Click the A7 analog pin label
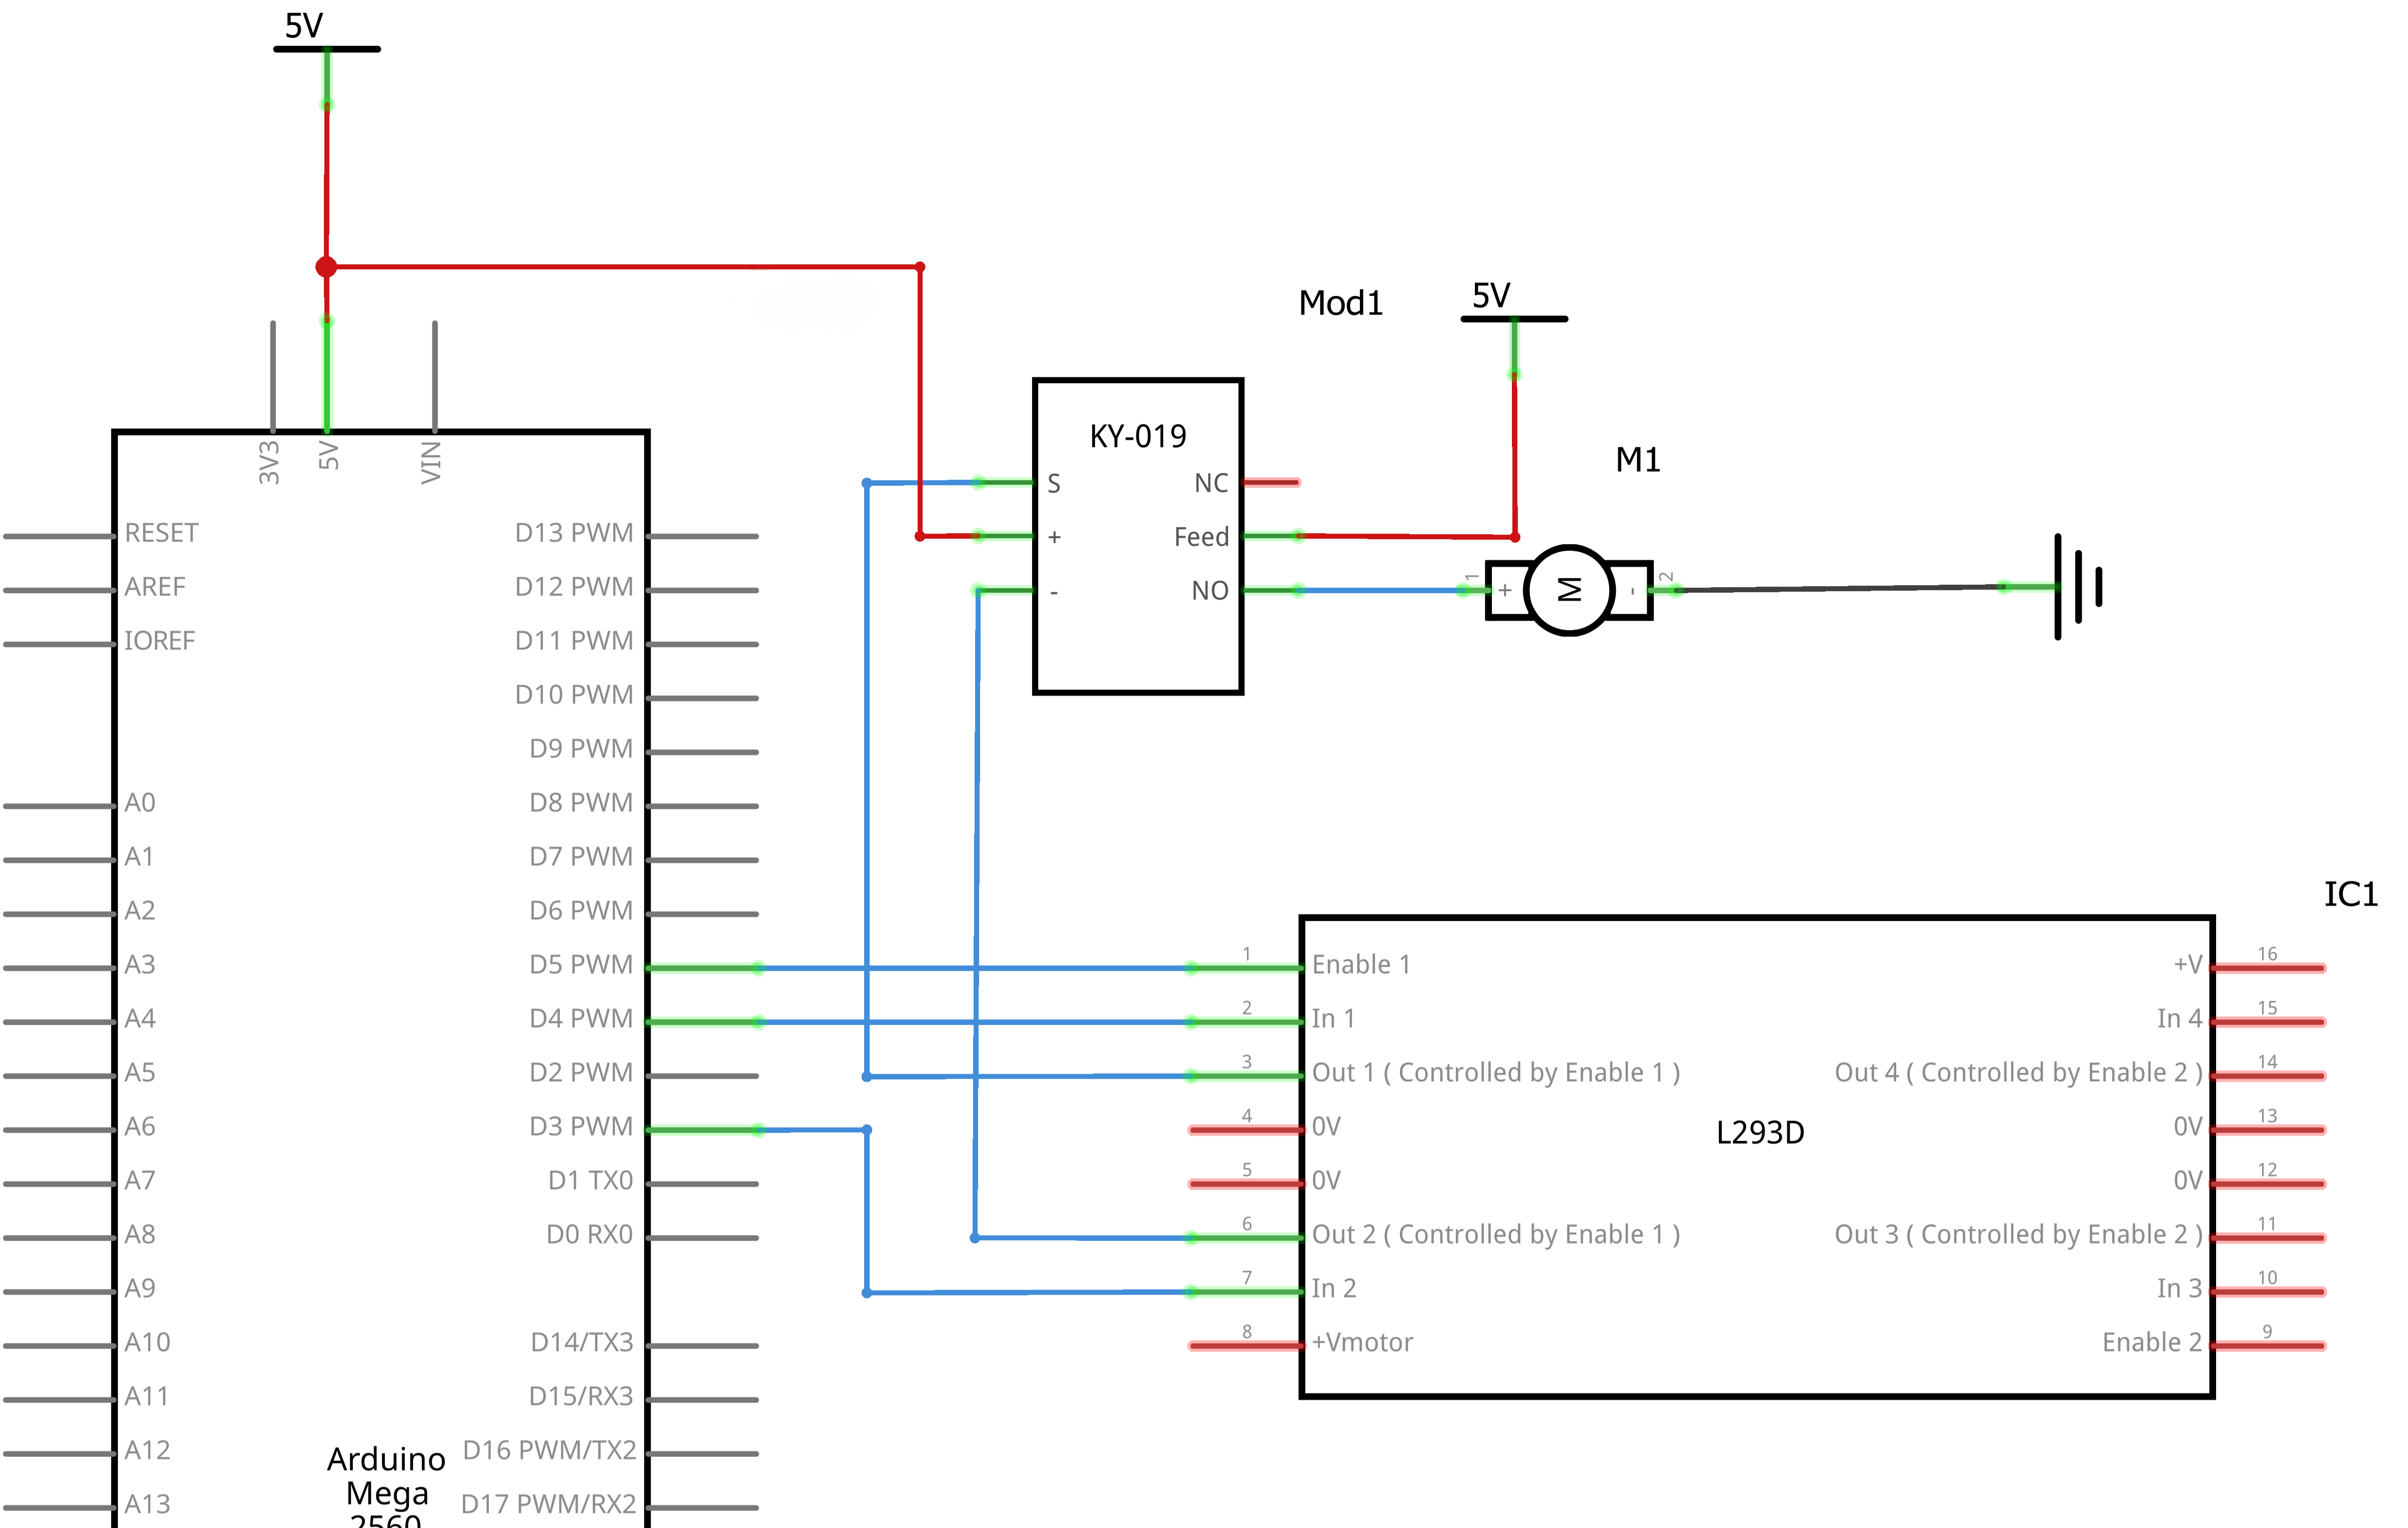The height and width of the screenshot is (1528, 2408). tap(140, 1181)
